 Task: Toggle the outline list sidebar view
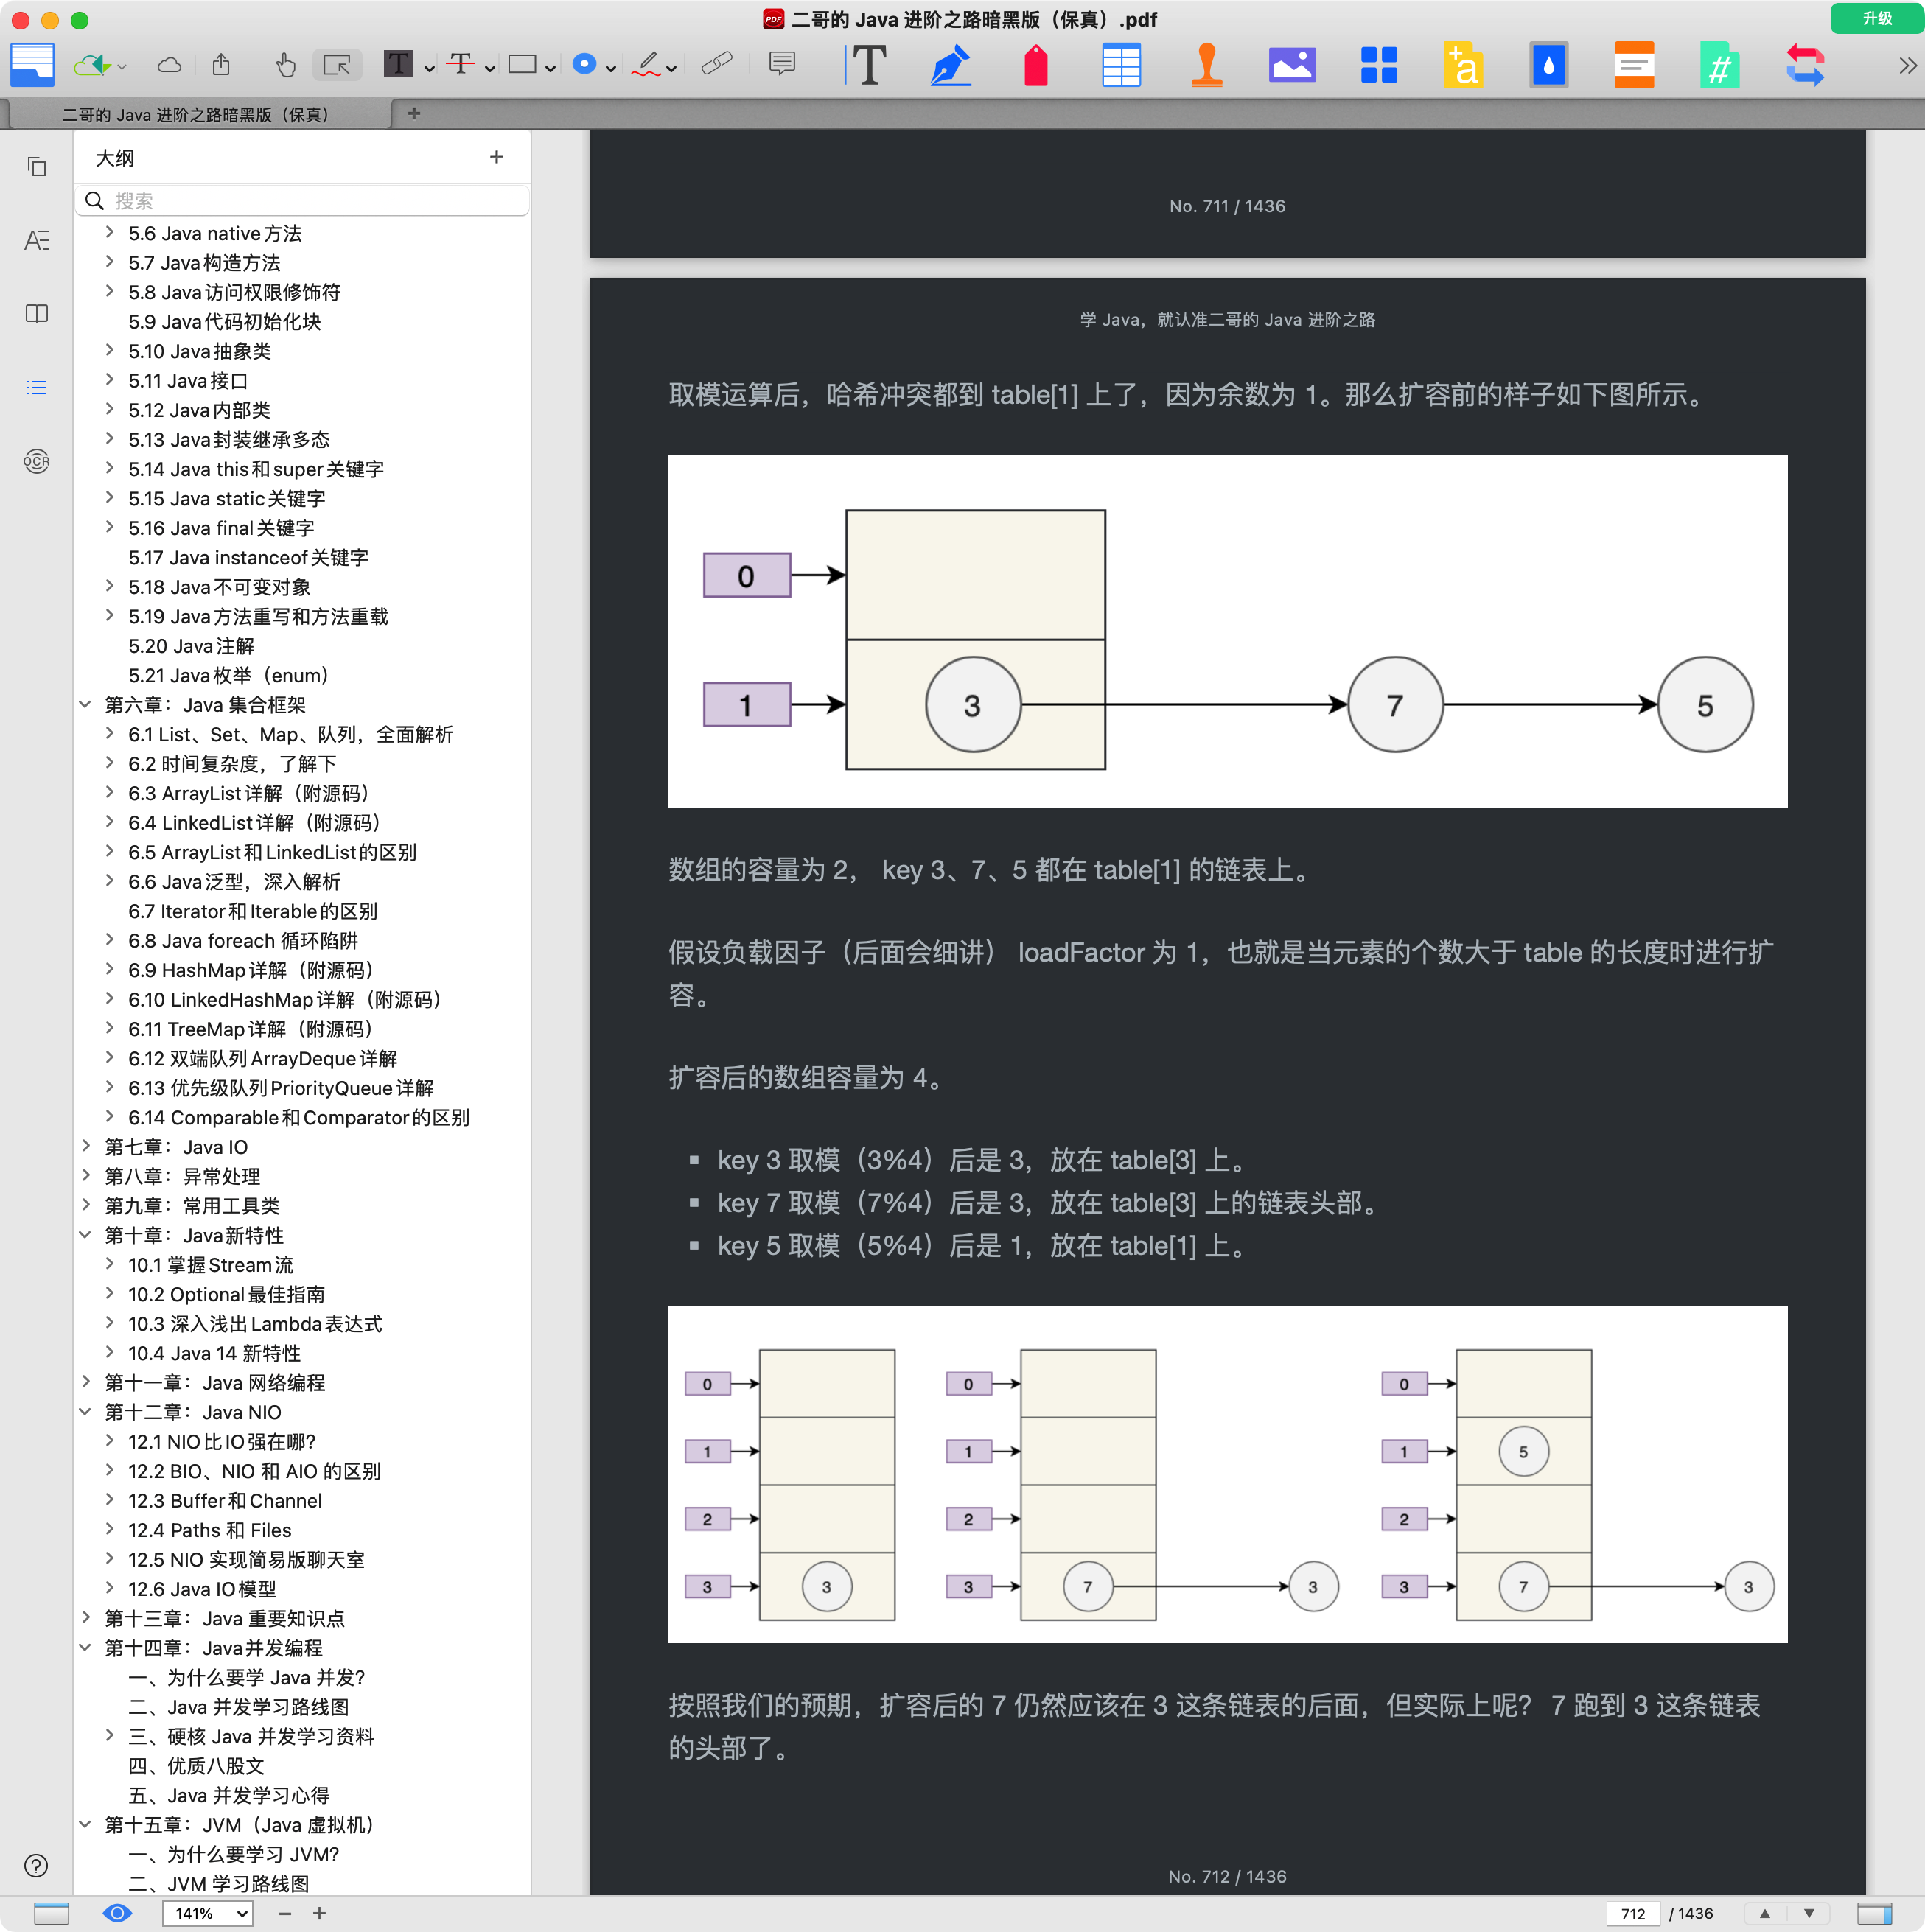click(36, 387)
